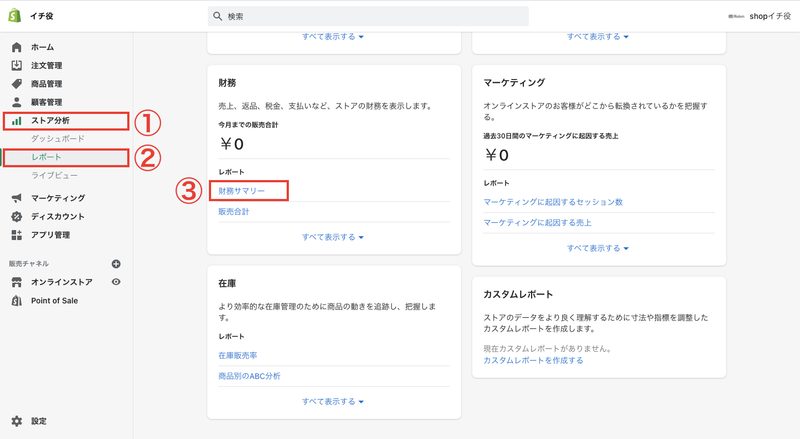The image size is (800, 439).
Task: Add a sales channel with plus icon
Action: [116, 264]
